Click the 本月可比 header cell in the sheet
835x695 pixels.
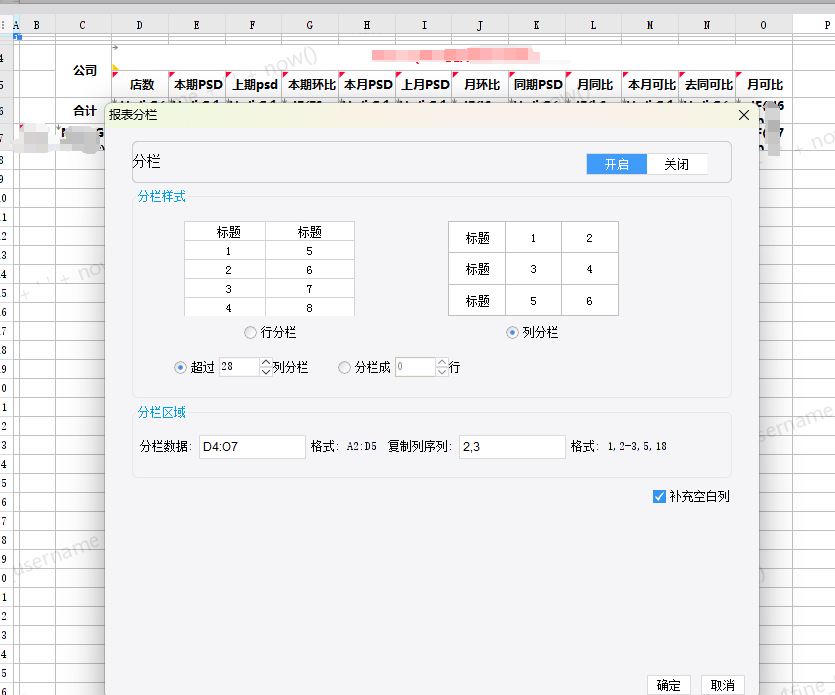pos(651,84)
